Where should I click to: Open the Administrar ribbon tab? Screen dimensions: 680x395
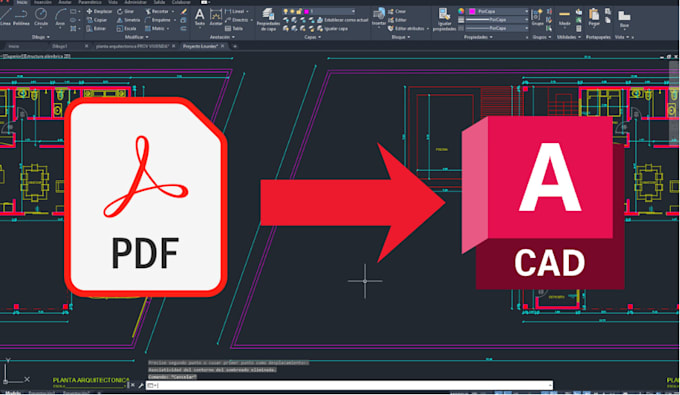[135, 2]
